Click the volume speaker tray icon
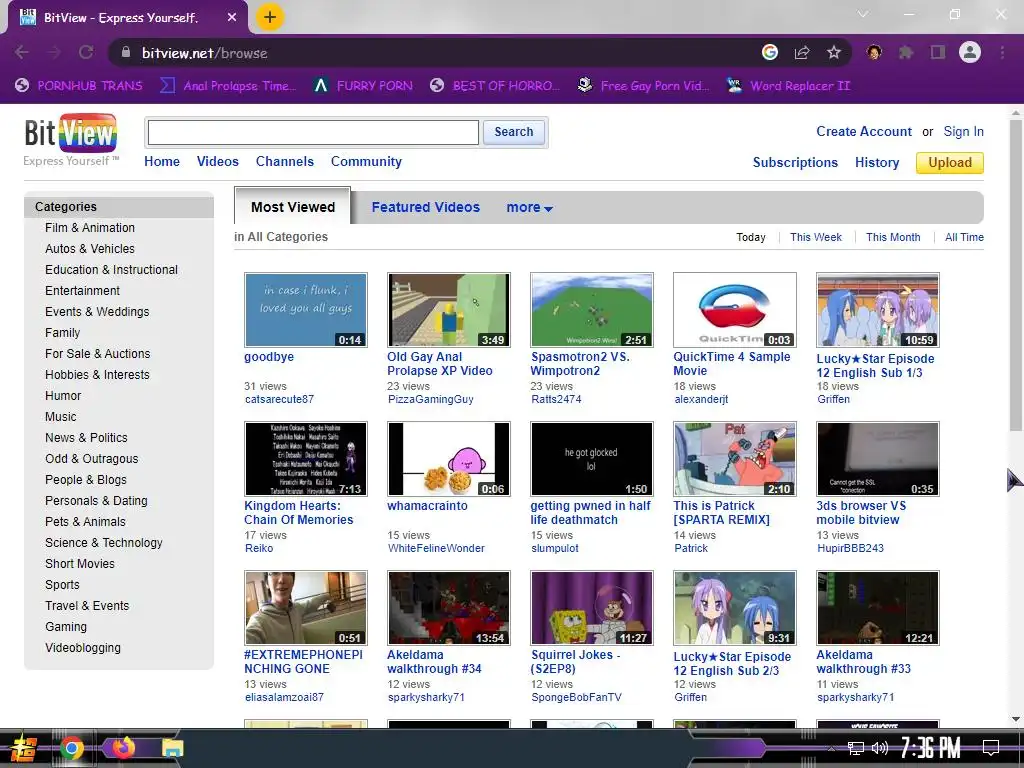1024x768 pixels. 879,748
